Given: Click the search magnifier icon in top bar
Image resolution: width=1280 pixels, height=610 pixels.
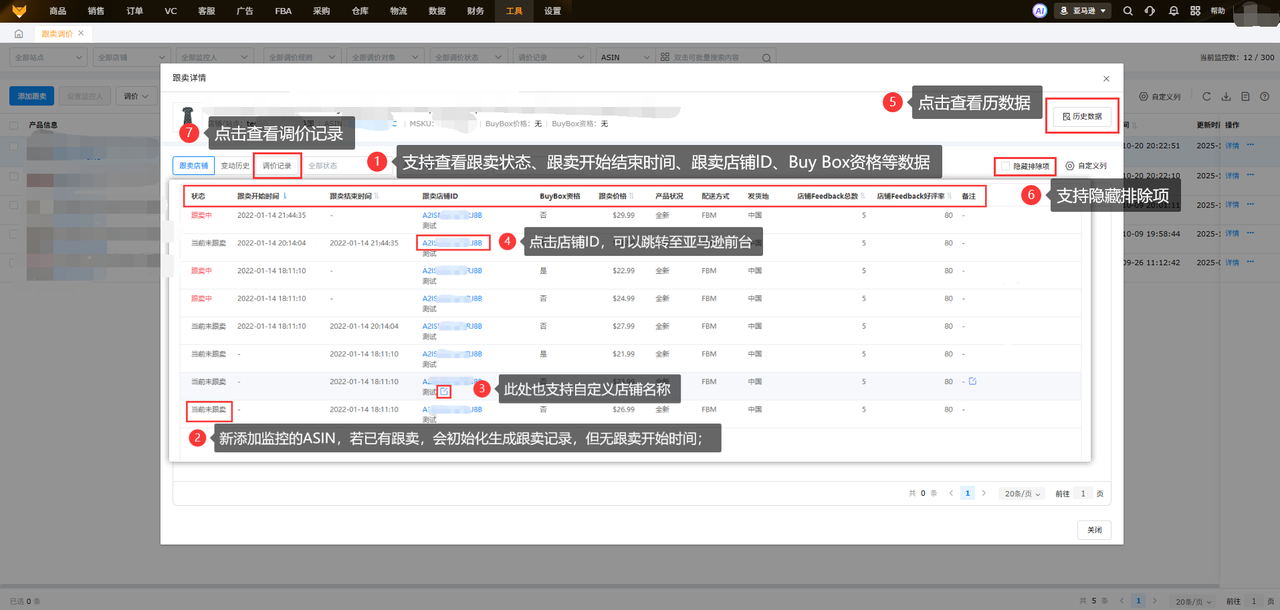Looking at the screenshot, I should pyautogui.click(x=1128, y=11).
